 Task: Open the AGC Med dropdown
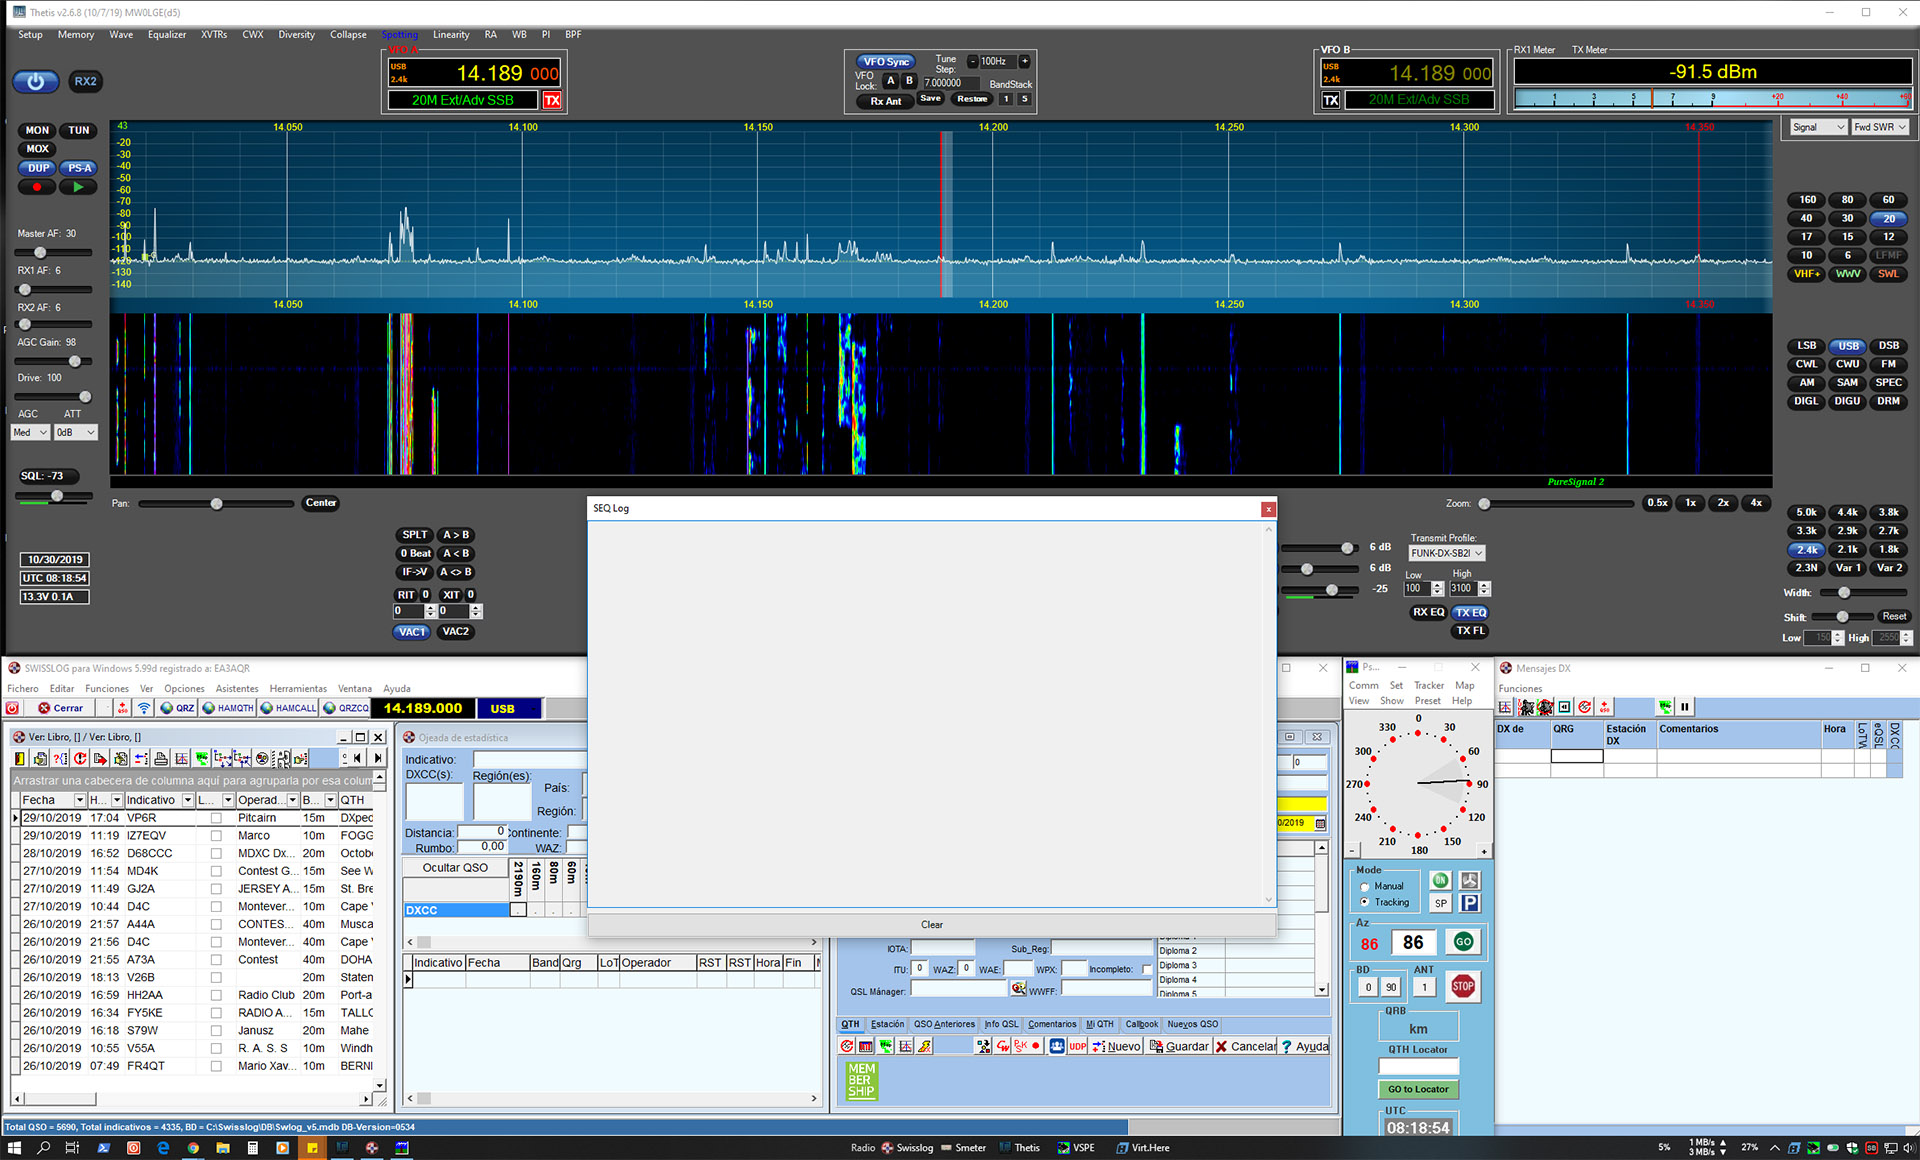coord(30,432)
